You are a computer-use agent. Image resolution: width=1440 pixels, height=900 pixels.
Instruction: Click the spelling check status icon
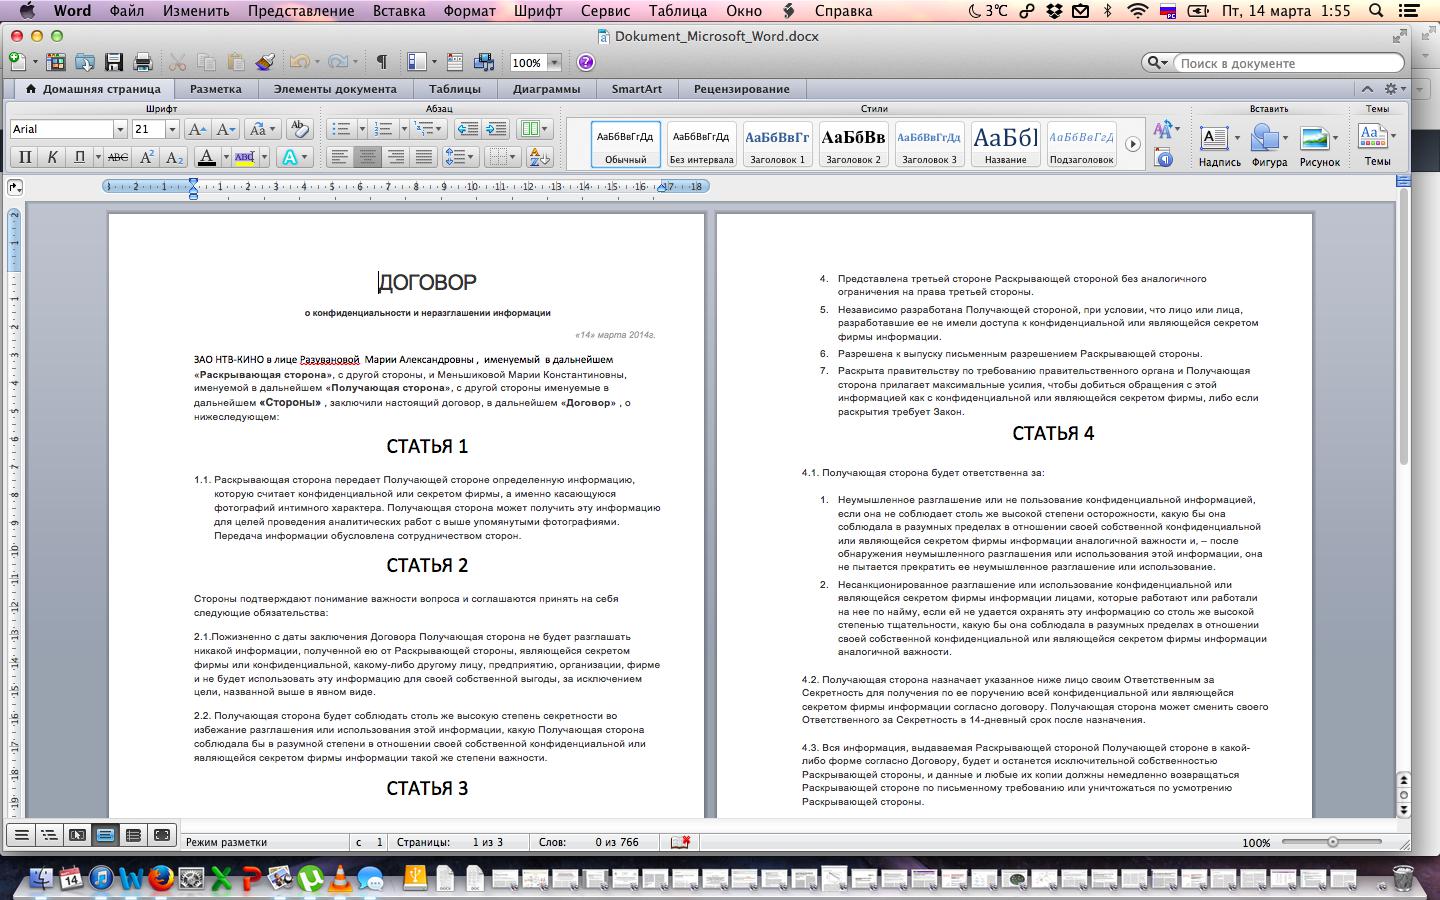(x=680, y=842)
